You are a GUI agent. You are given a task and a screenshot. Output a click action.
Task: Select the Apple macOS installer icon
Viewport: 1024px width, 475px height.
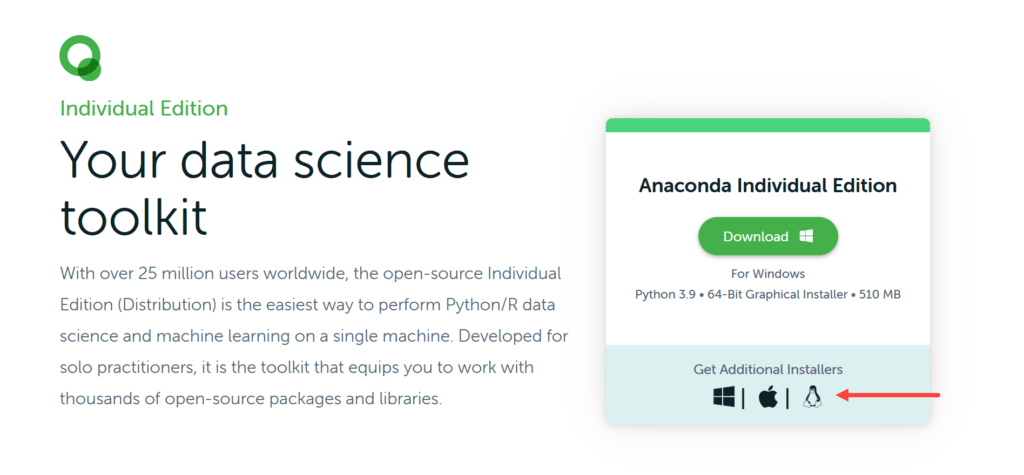tap(768, 397)
